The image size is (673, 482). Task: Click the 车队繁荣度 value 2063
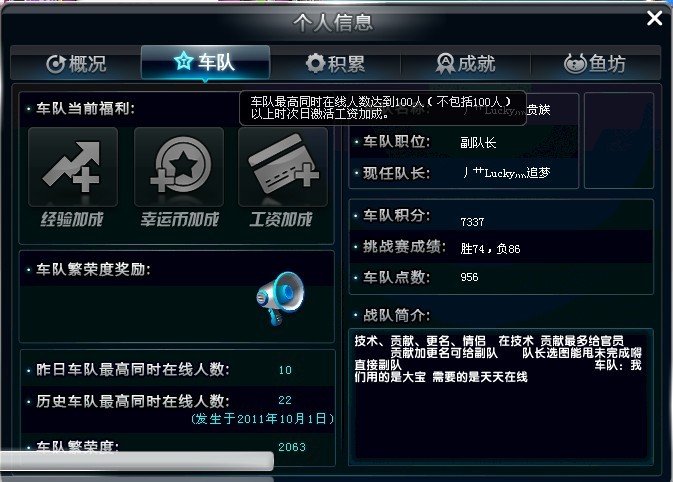click(x=292, y=447)
